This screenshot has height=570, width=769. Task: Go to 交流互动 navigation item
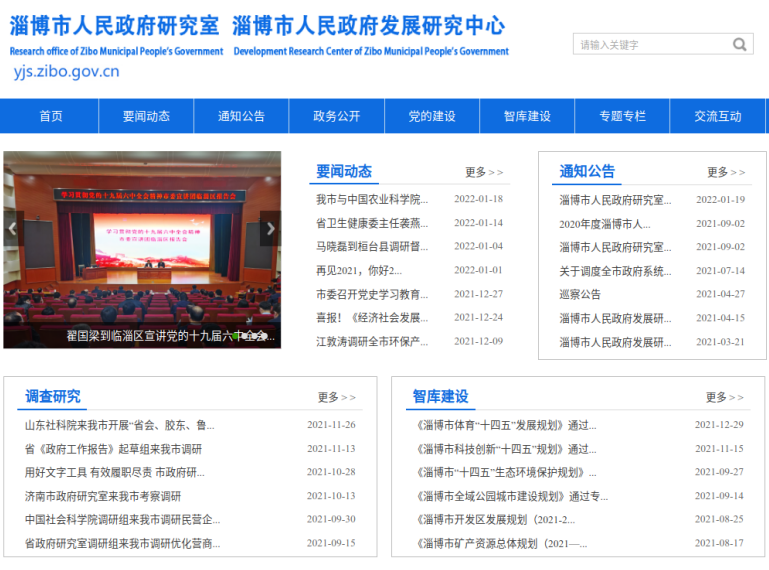pyautogui.click(x=717, y=116)
